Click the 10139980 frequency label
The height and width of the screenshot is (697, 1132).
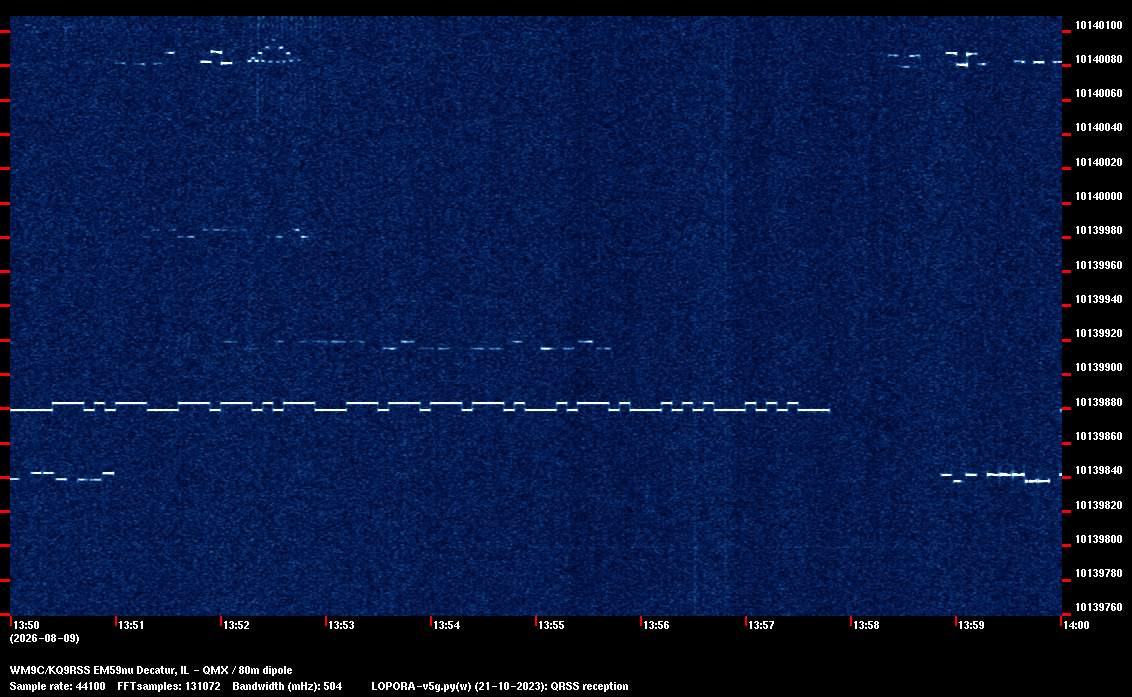[x=1099, y=230]
